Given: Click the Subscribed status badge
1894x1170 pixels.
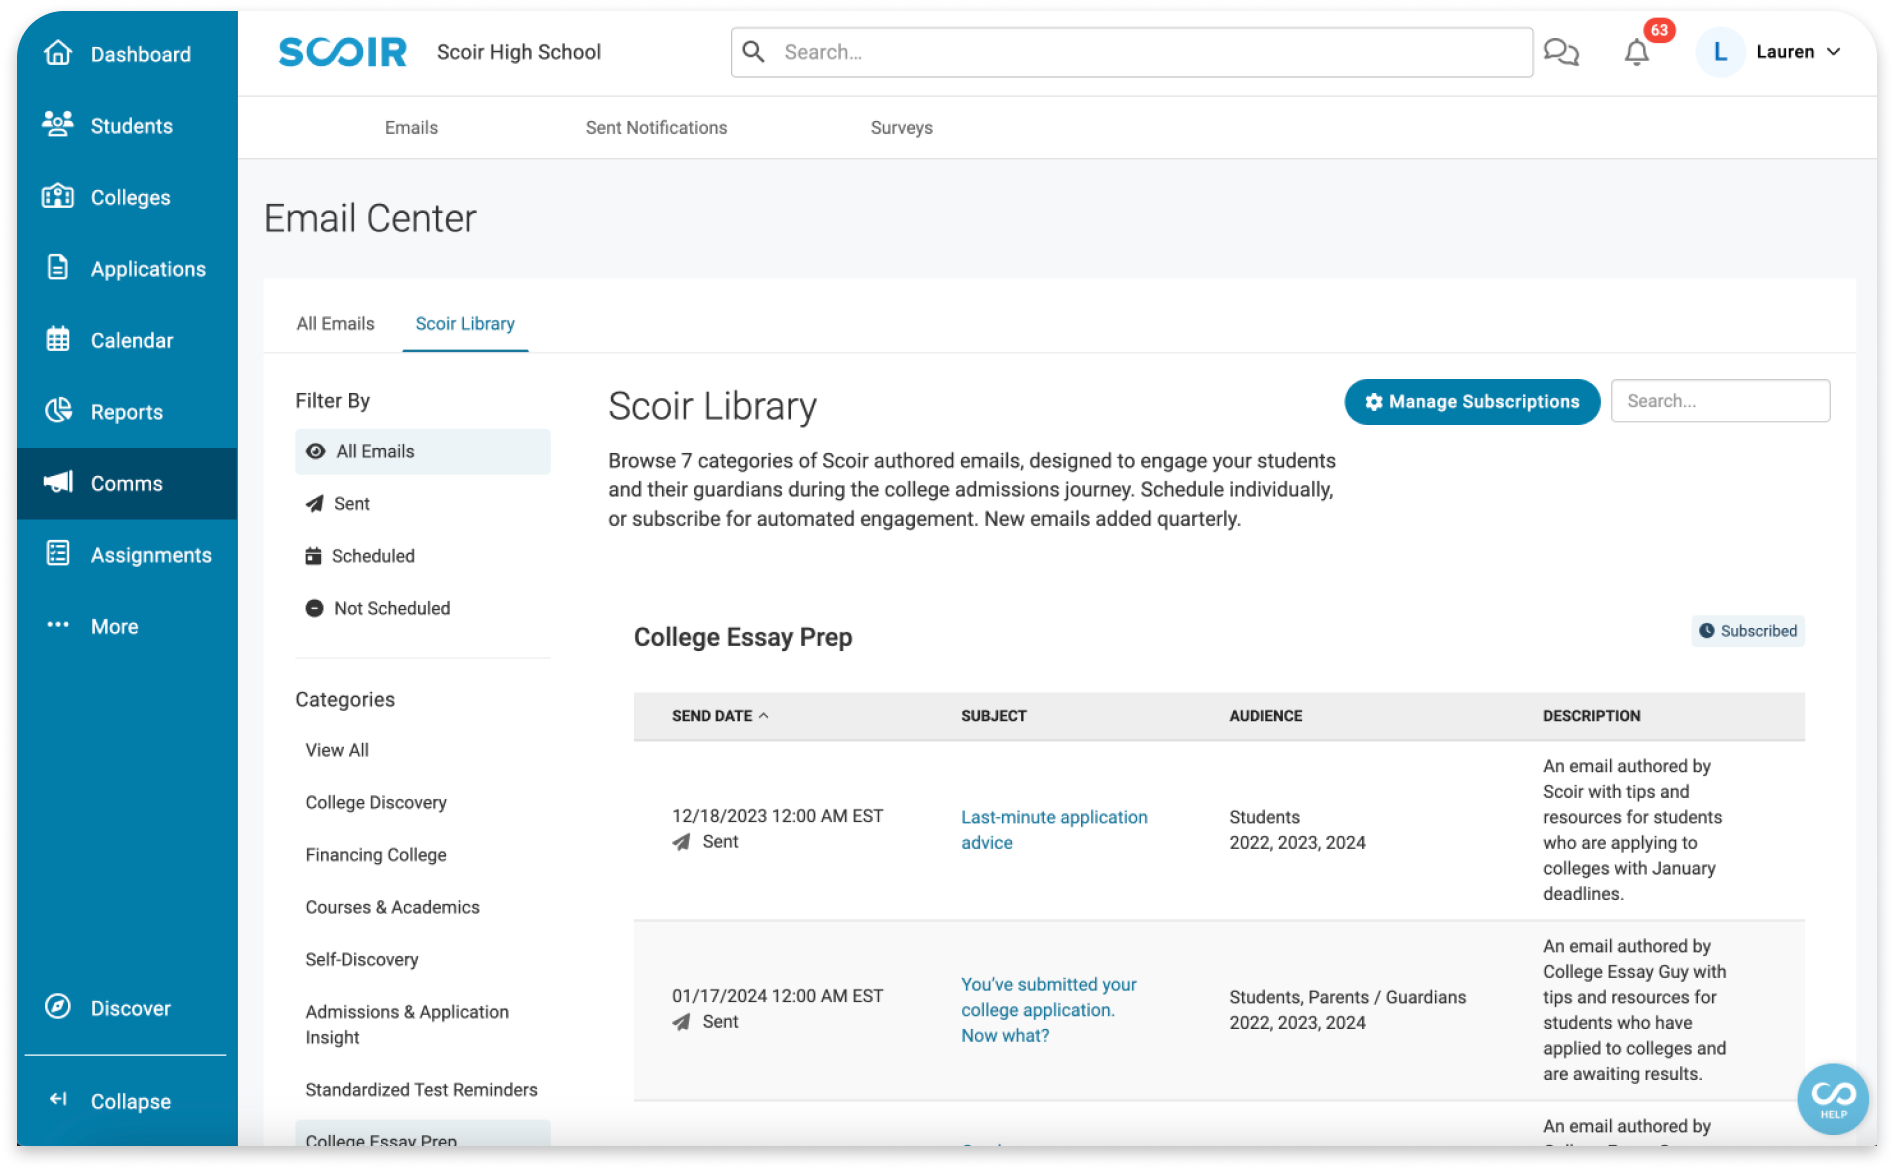Looking at the screenshot, I should (1748, 631).
